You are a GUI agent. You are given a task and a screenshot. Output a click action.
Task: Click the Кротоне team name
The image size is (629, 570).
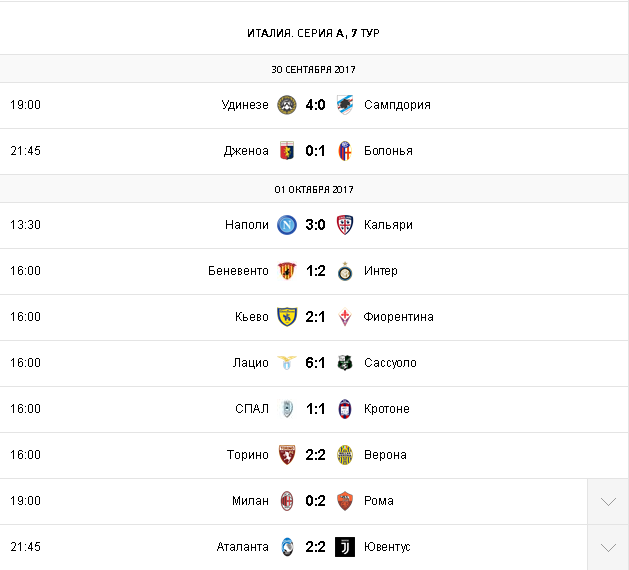tap(387, 409)
